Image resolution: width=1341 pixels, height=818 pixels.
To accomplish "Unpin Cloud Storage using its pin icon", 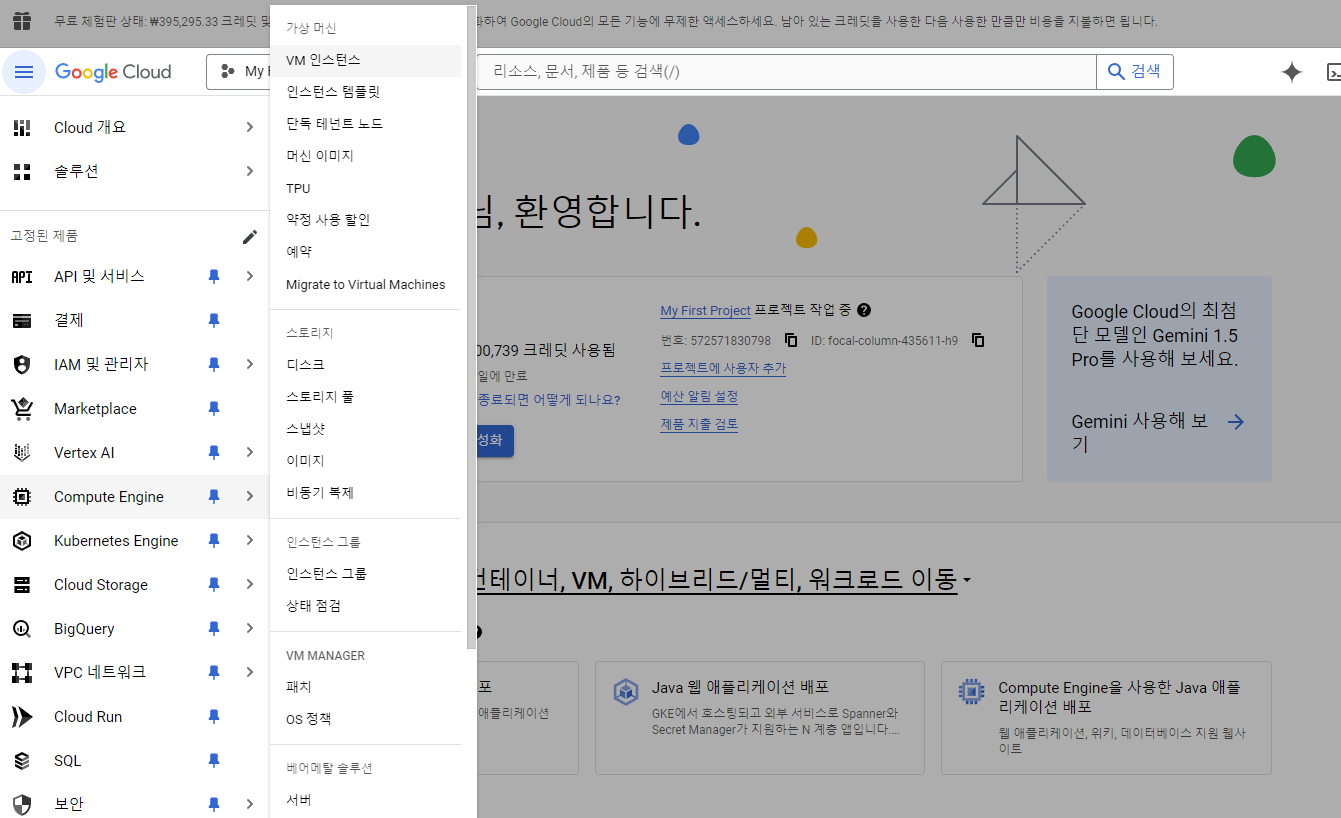I will point(213,585).
